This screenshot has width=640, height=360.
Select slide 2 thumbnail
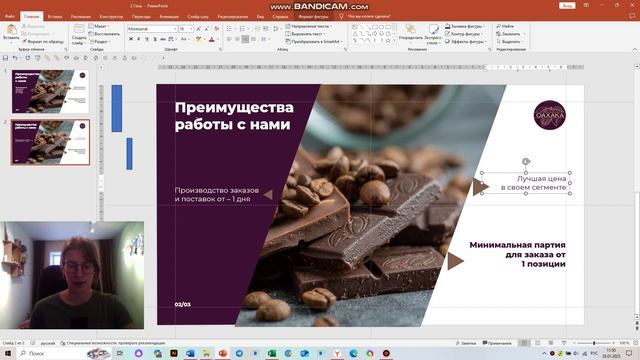[x=50, y=142]
